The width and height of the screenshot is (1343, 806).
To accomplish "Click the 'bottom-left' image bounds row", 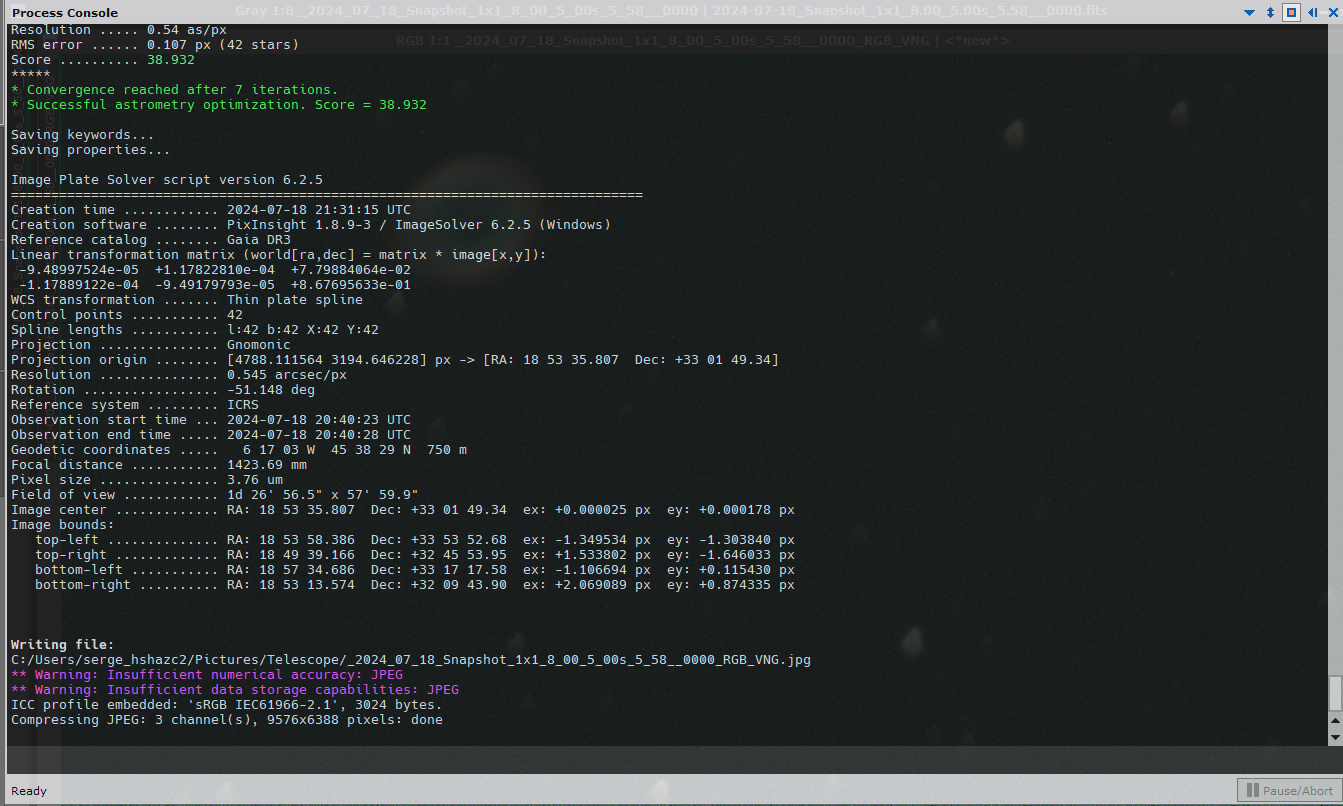I will pyautogui.click(x=415, y=570).
